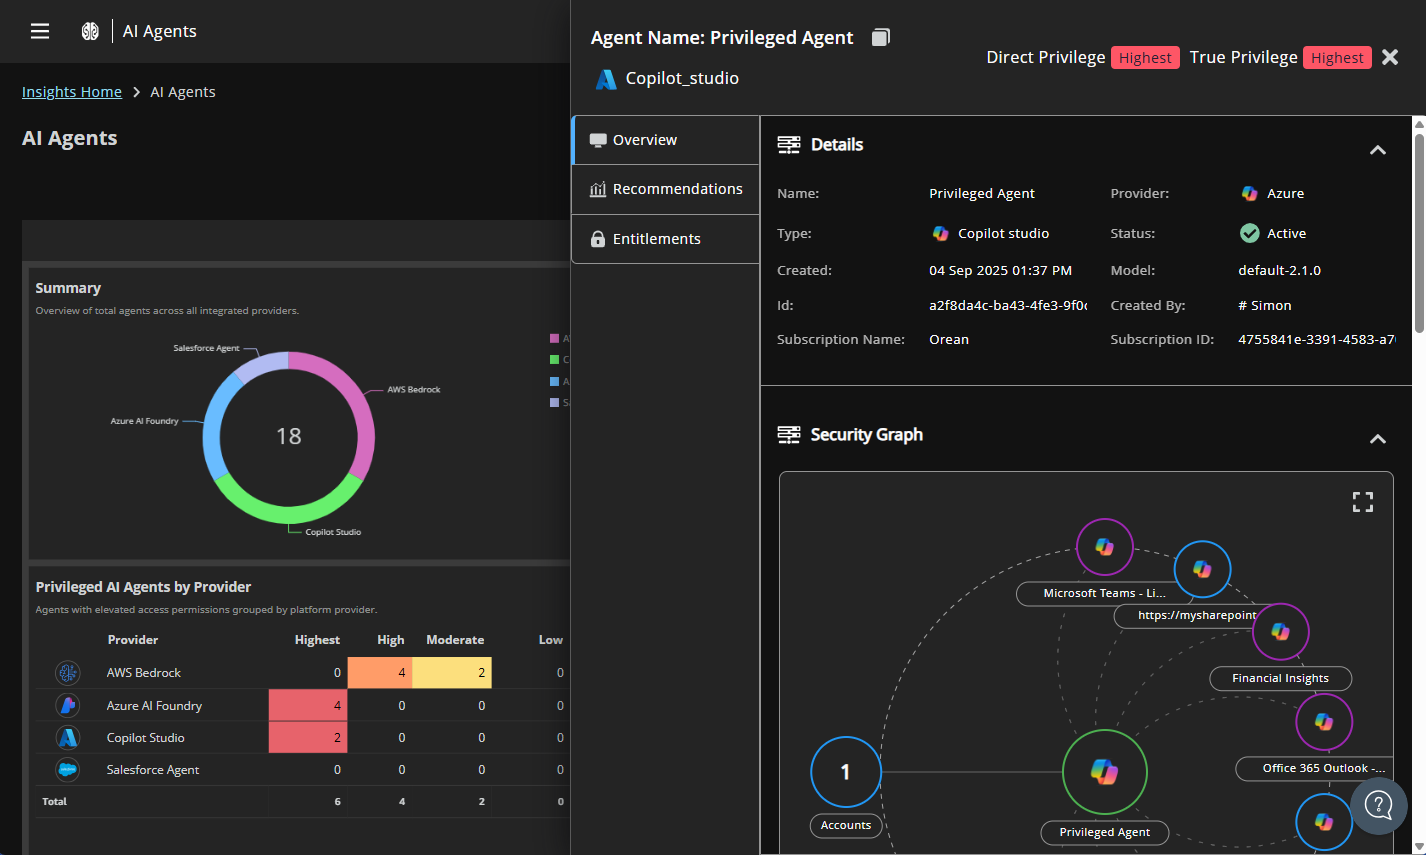Click the AWS Bedrock provider icon
The image size is (1426, 855).
coord(68,672)
